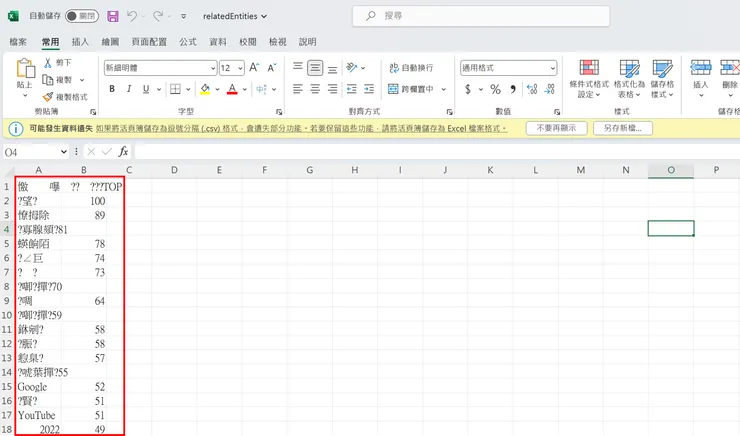Image resolution: width=740 pixels, height=436 pixels.
Task: Switch to the 檢視 ribbon tab
Action: tap(278, 42)
